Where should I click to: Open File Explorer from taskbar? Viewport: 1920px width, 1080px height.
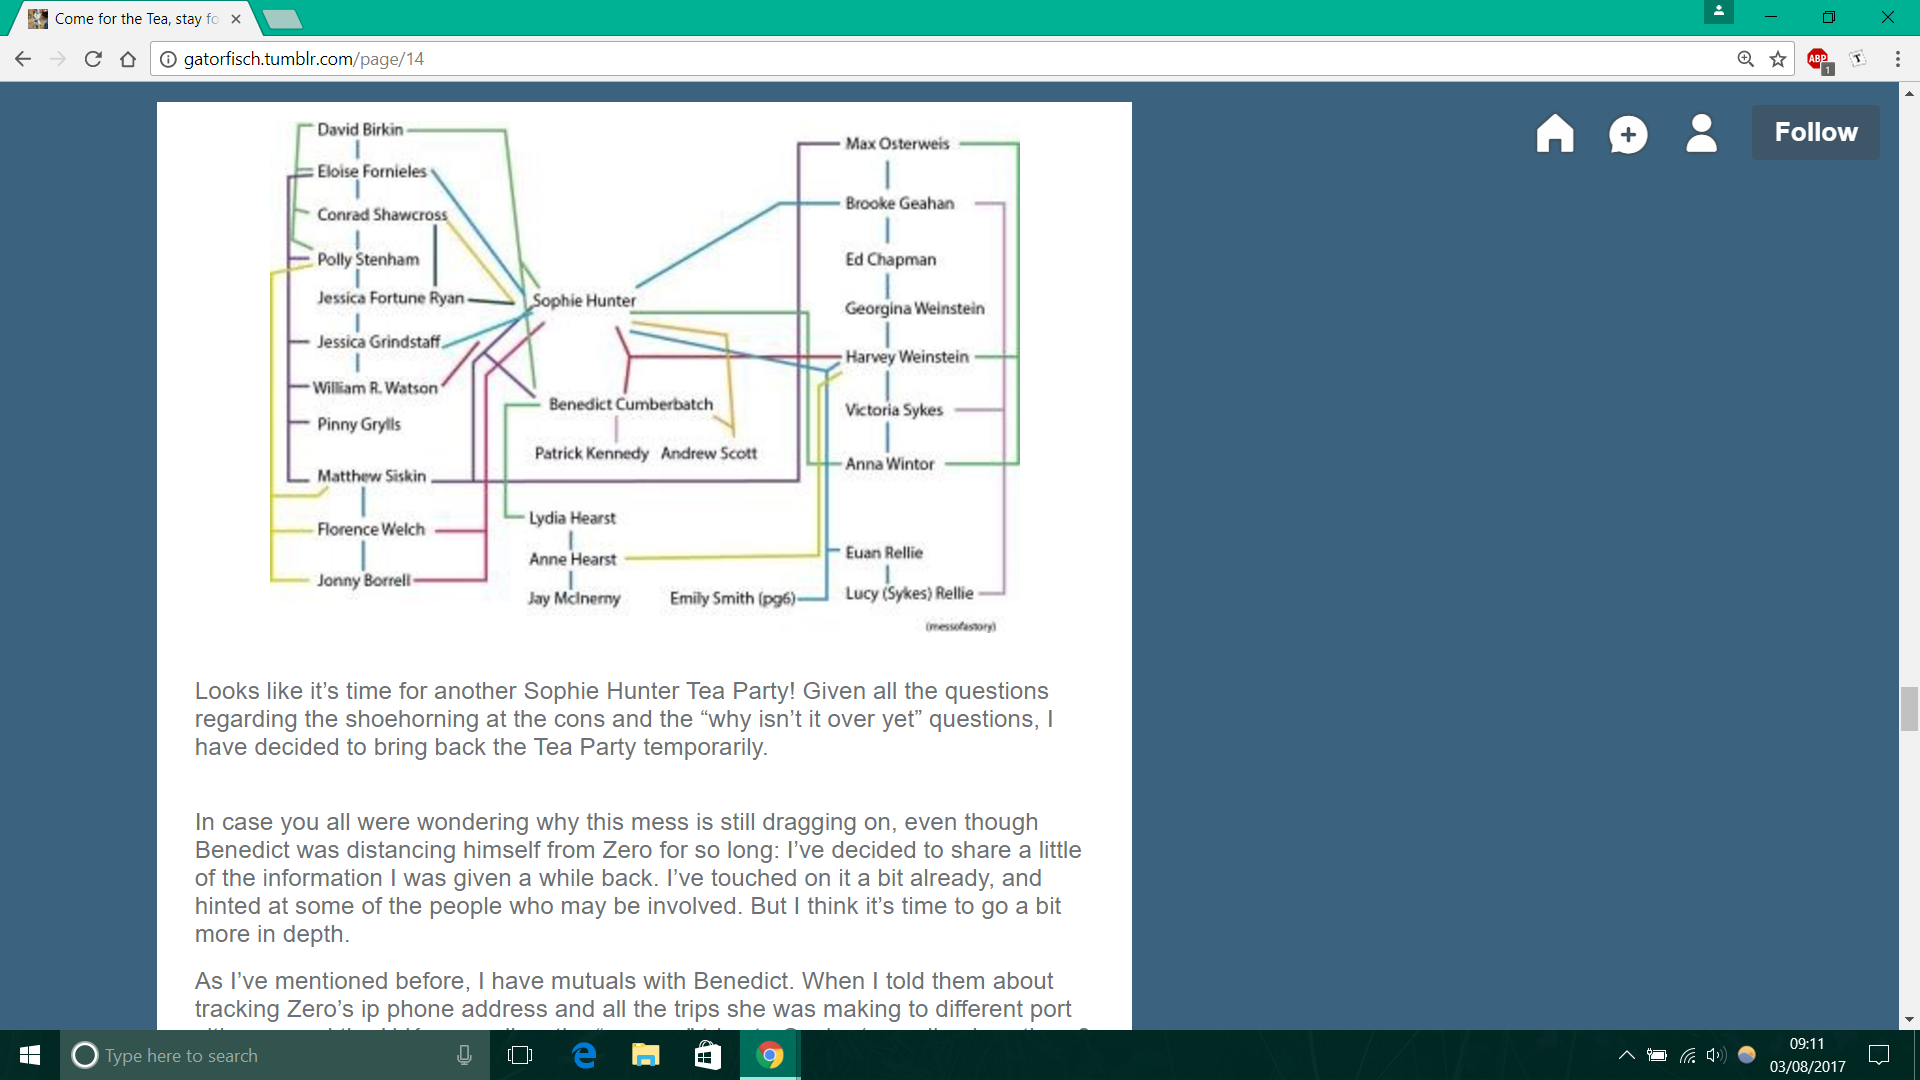tap(646, 1055)
